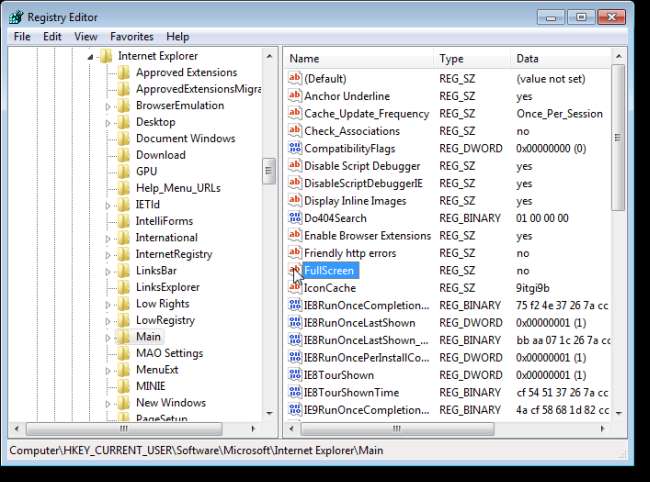Screen dimensions: 650x482
Task: Click the IE9RunOnceCompletion binary icon
Action: coord(295,409)
